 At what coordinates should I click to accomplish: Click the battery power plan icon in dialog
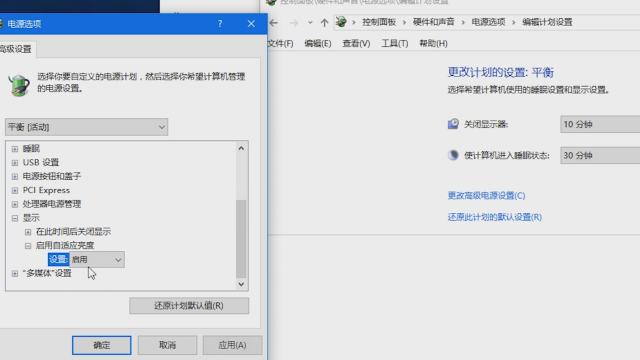tap(19, 85)
